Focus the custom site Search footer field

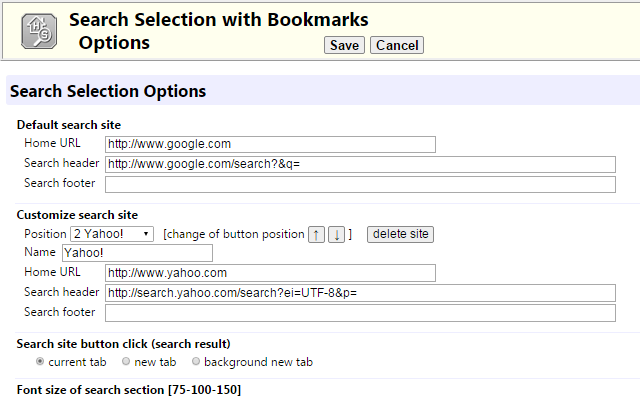(360, 313)
